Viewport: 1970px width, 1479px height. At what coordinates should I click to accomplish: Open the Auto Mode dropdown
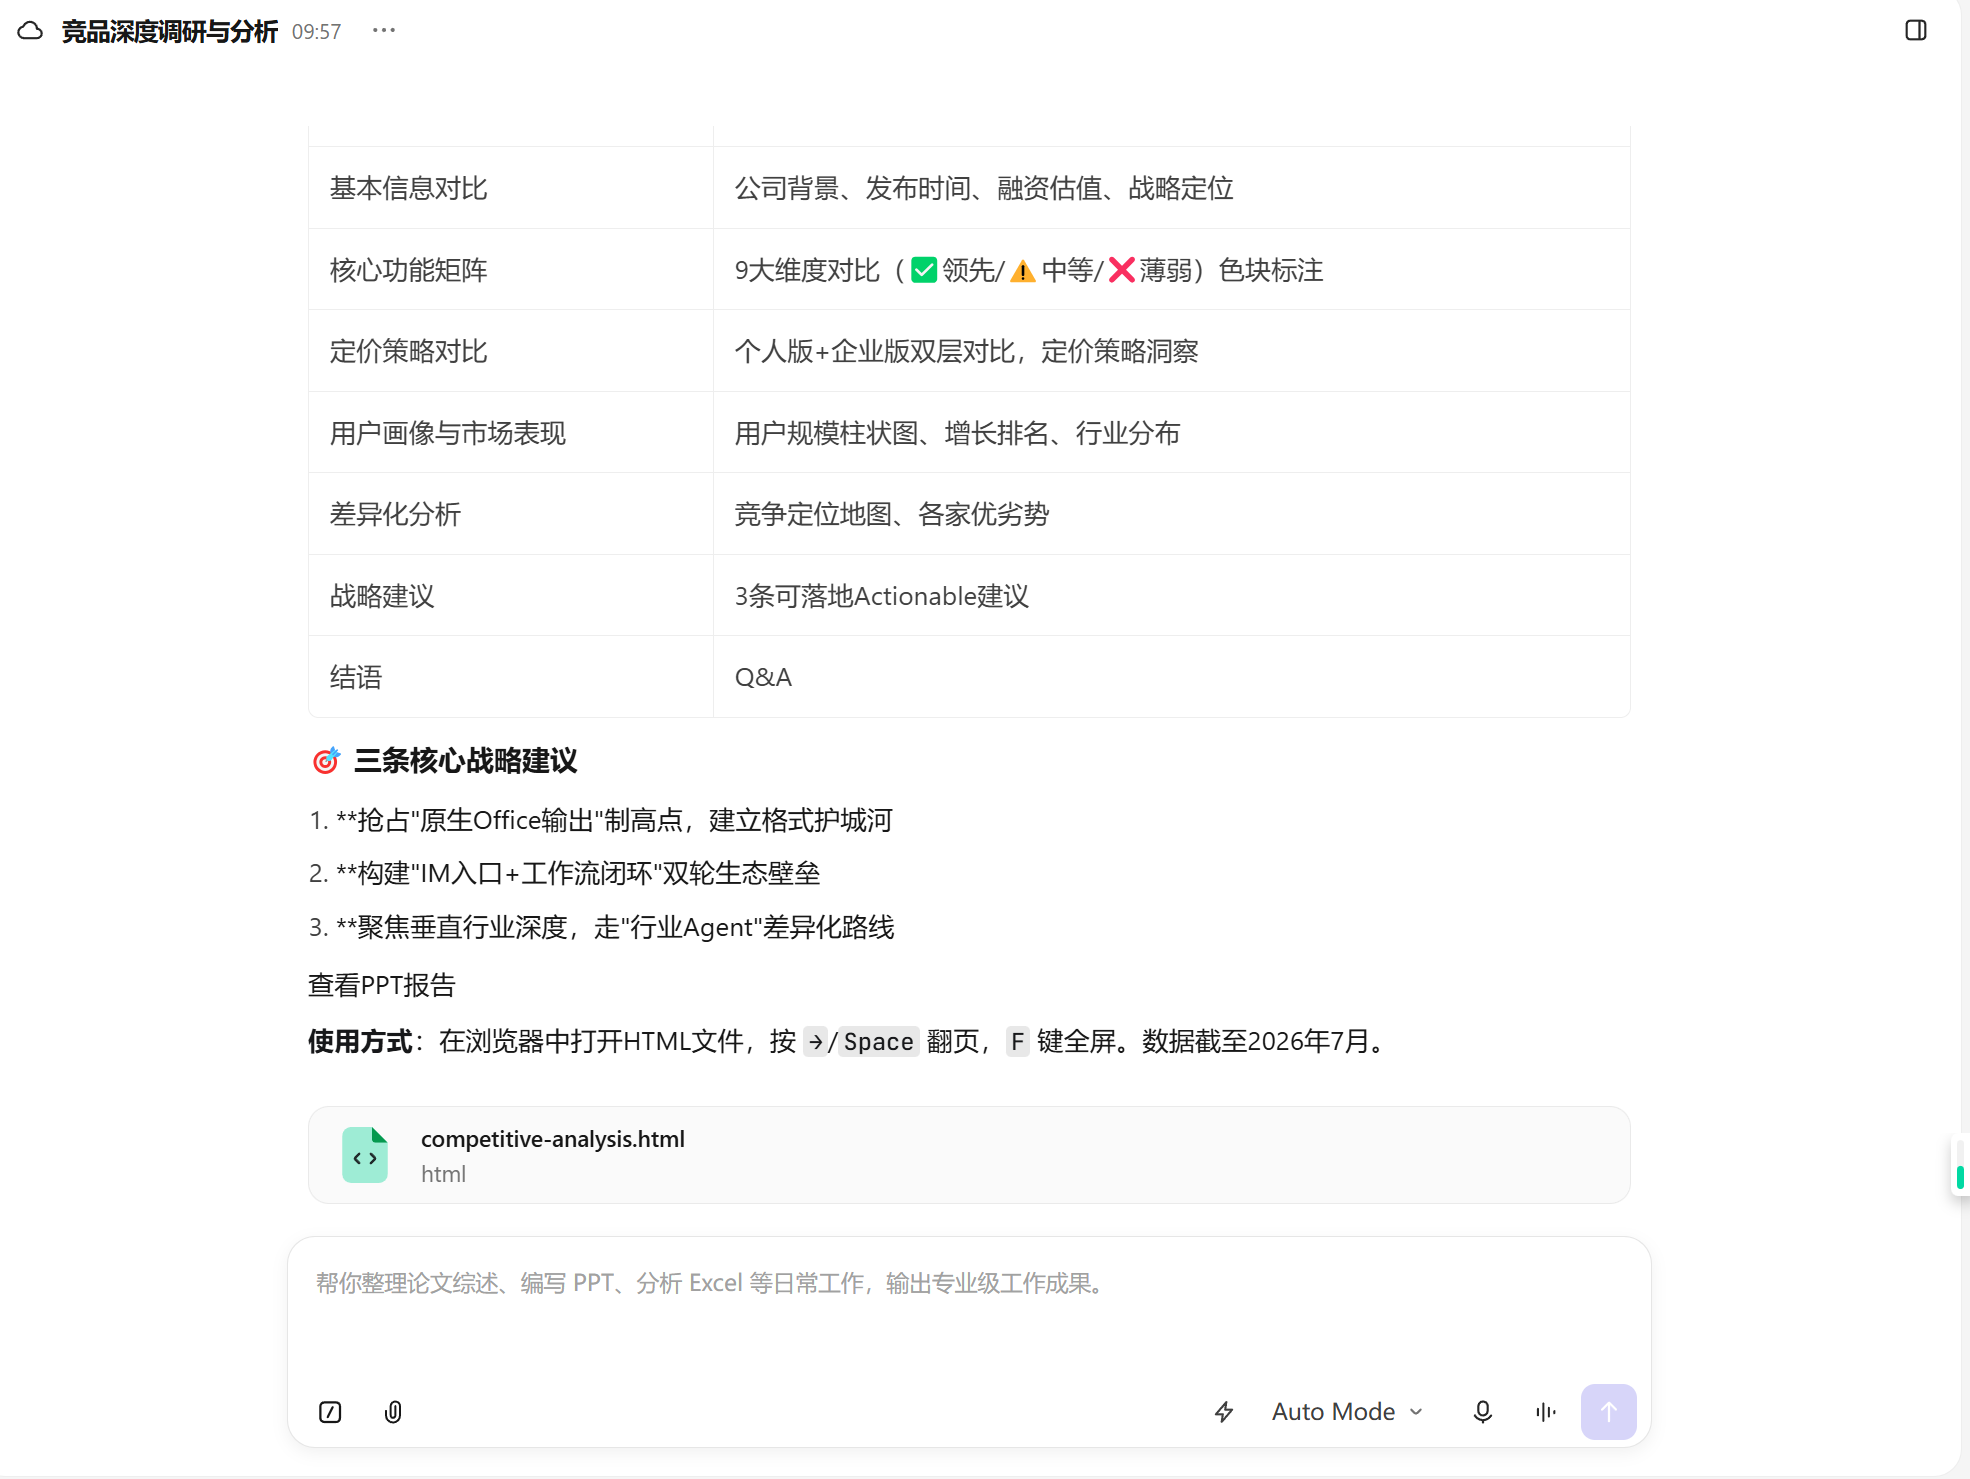click(1348, 1412)
